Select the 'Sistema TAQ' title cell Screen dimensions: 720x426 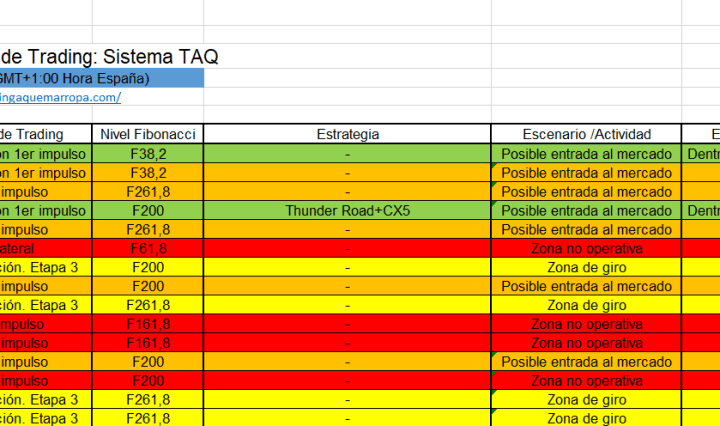[110, 57]
